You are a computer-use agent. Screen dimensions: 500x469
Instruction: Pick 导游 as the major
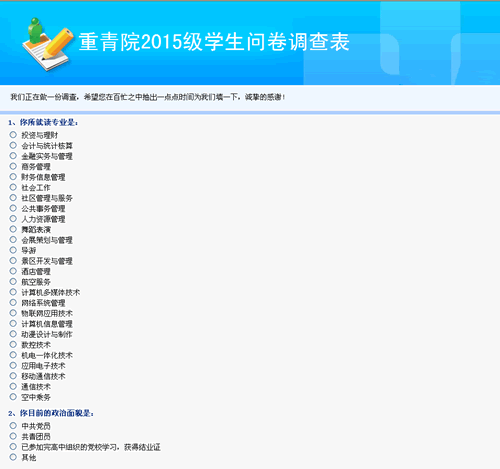coord(13,250)
